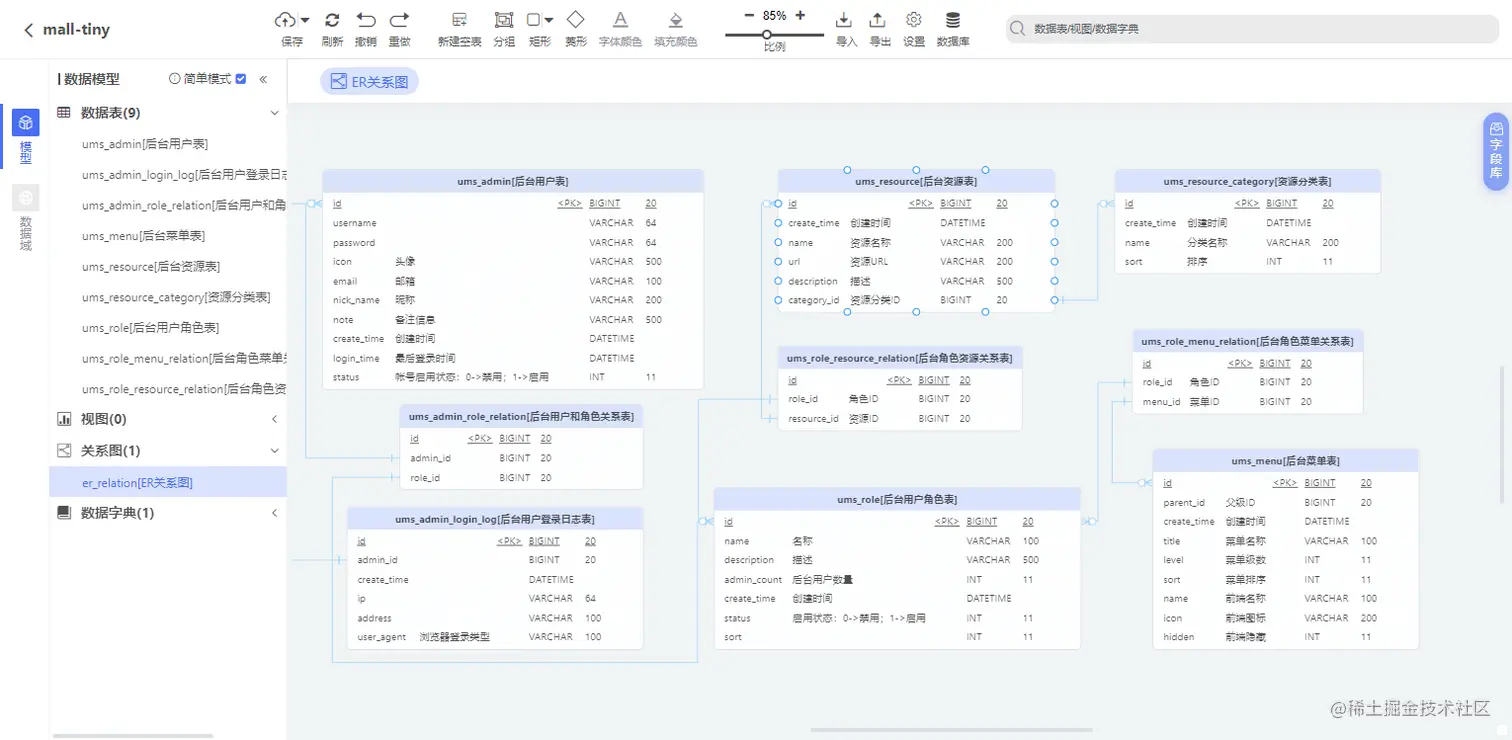Screen dimensions: 1512x740
Task: Select the ums_admin_role_relation diagram table header
Action: click(x=521, y=416)
